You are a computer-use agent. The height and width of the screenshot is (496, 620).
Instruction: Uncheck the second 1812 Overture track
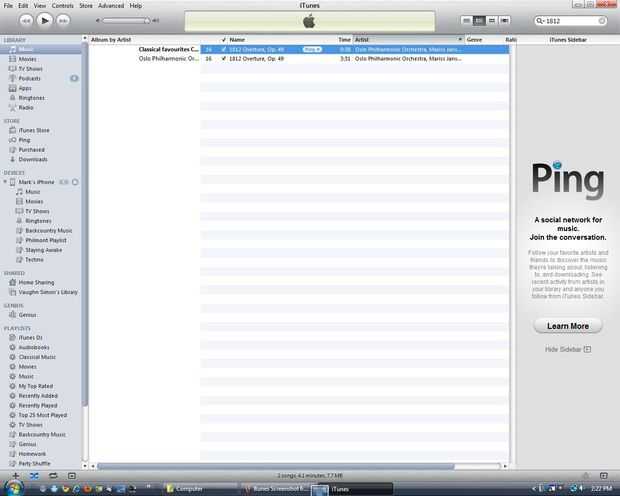(x=223, y=59)
